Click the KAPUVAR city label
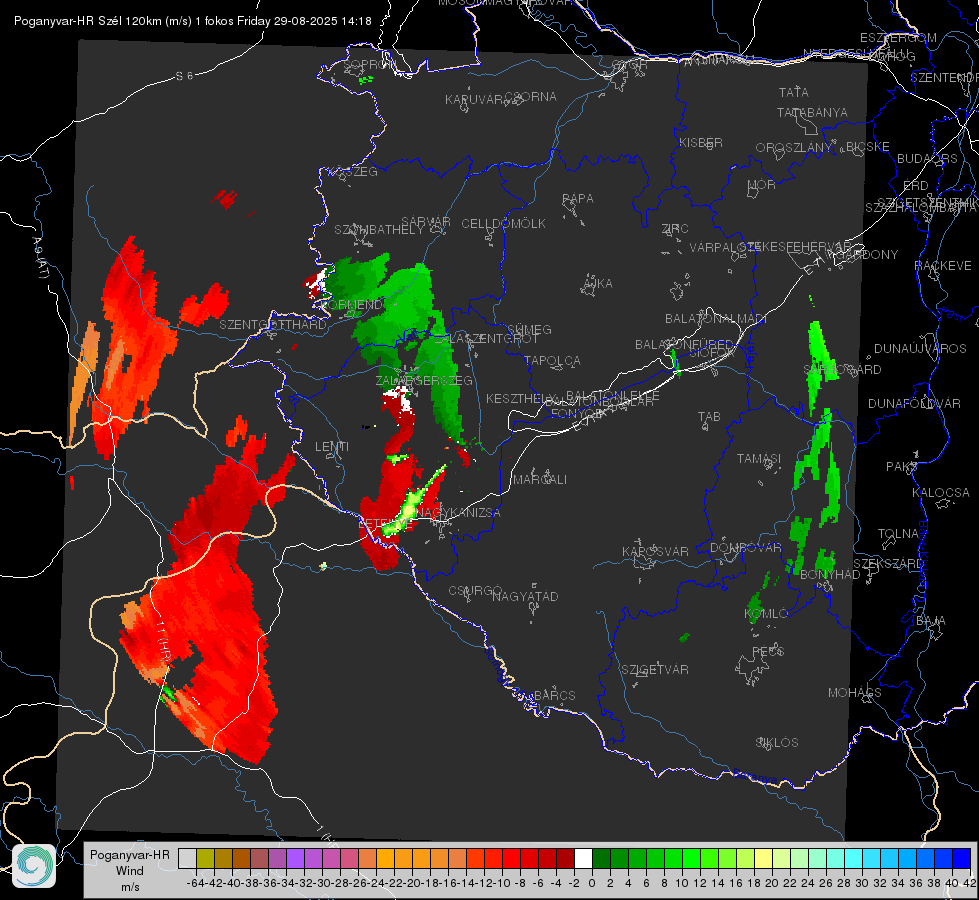 [x=475, y=100]
